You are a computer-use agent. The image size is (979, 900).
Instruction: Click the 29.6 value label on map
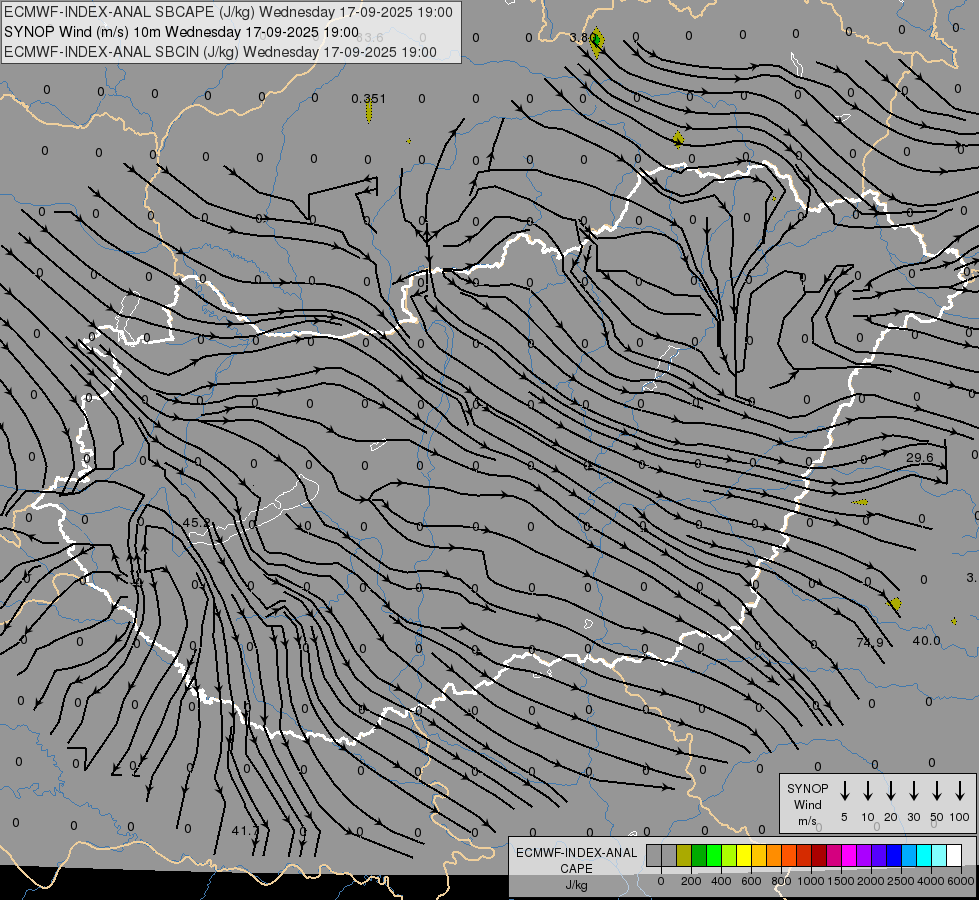click(920, 458)
